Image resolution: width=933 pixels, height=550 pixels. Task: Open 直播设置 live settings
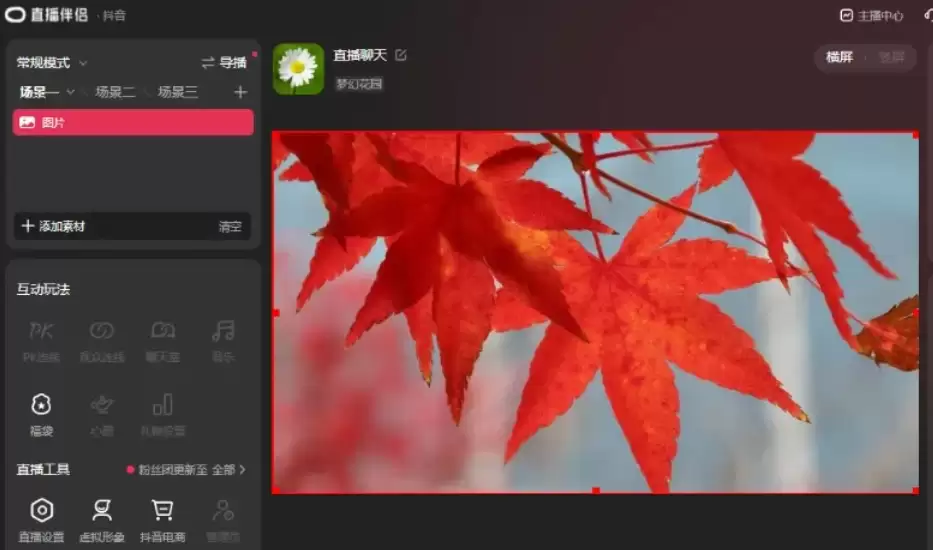pyautogui.click(x=41, y=520)
